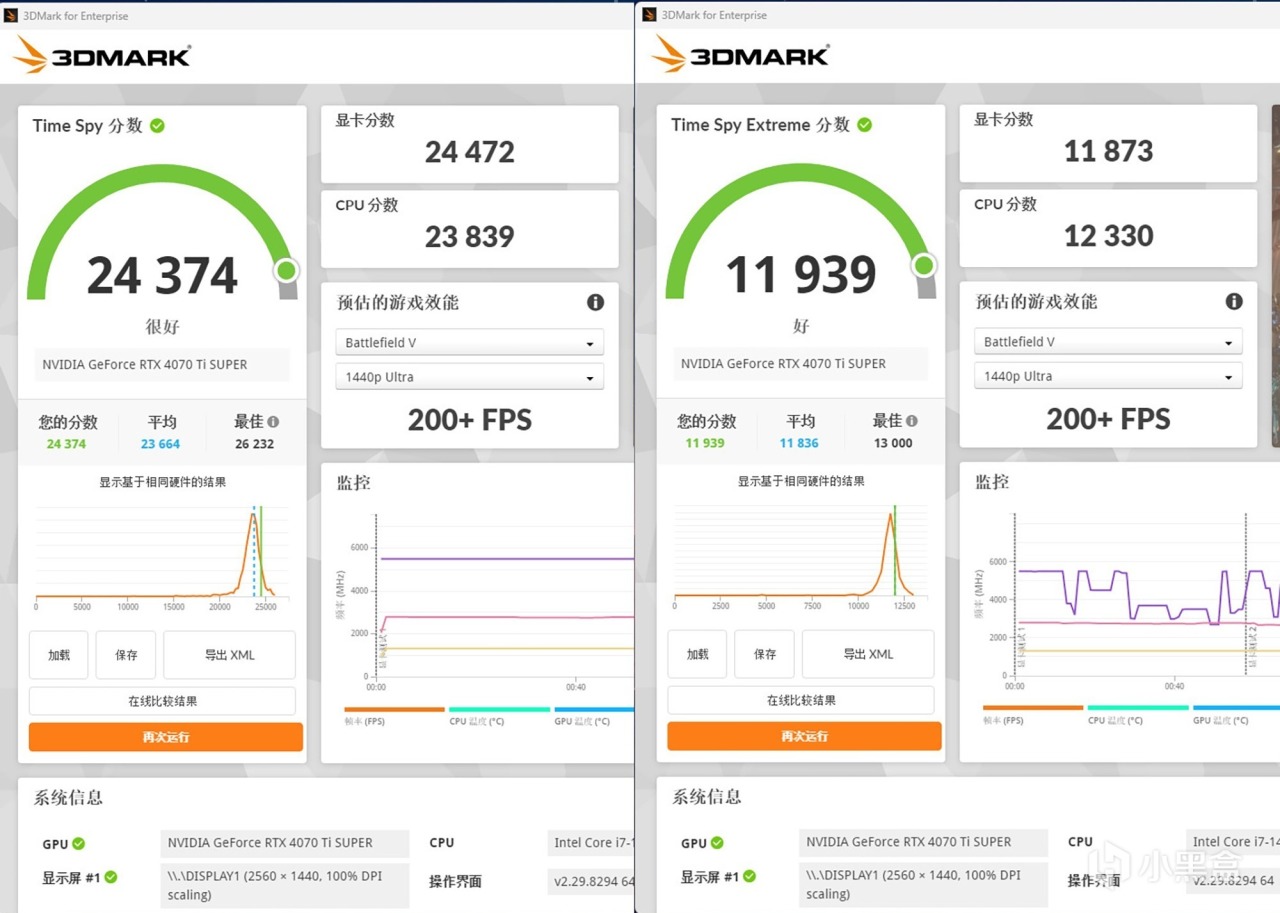Open Battlefield V game dropdown in Time Spy Extreme window
Screen dimensions: 1280x913
[1108, 341]
